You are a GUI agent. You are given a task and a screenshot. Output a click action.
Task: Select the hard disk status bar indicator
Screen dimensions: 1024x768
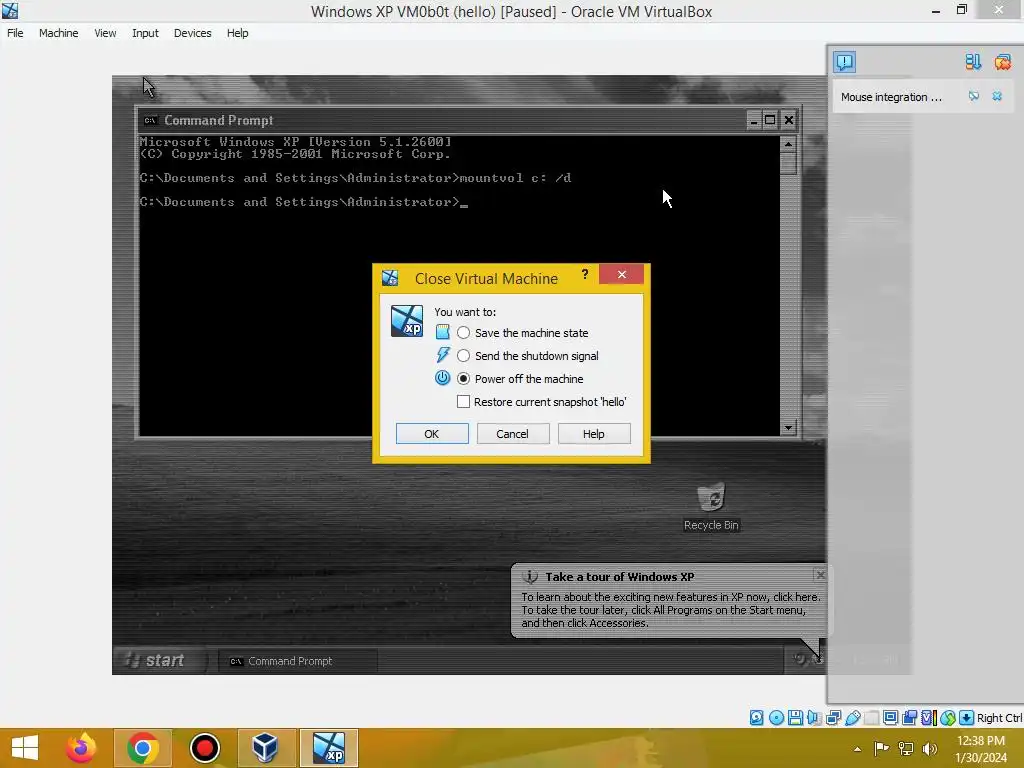(x=756, y=718)
